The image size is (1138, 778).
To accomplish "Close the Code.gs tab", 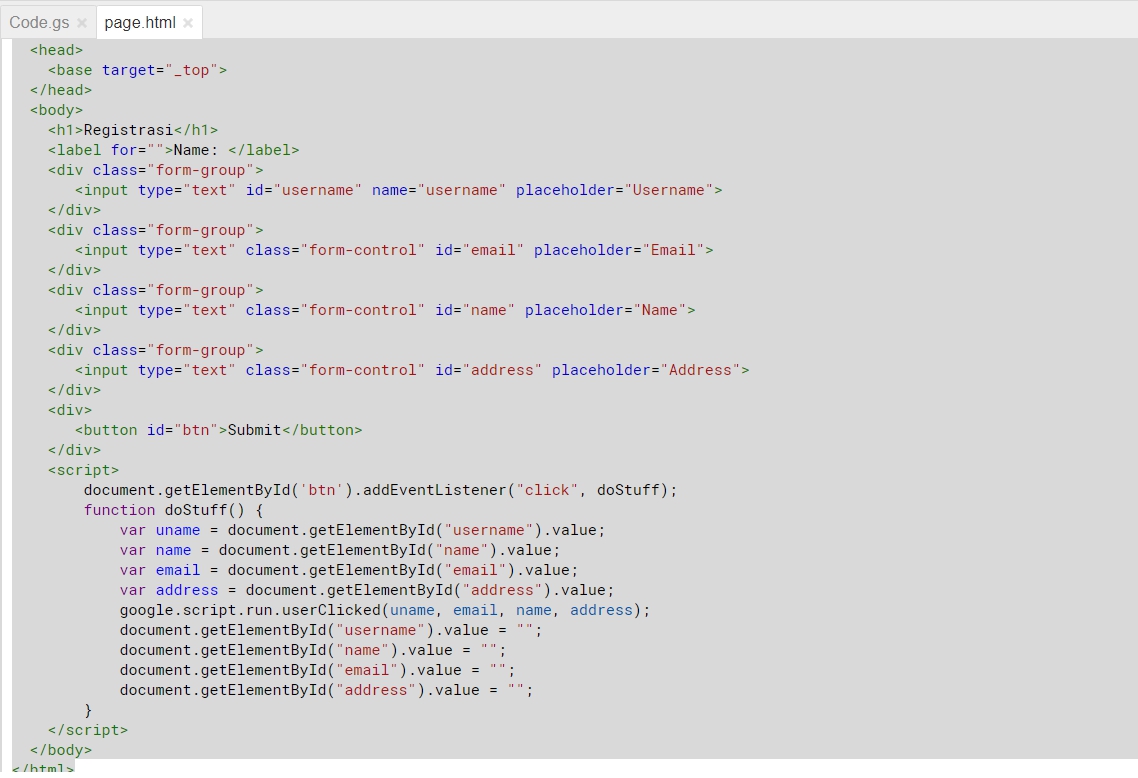I will pyautogui.click(x=82, y=23).
